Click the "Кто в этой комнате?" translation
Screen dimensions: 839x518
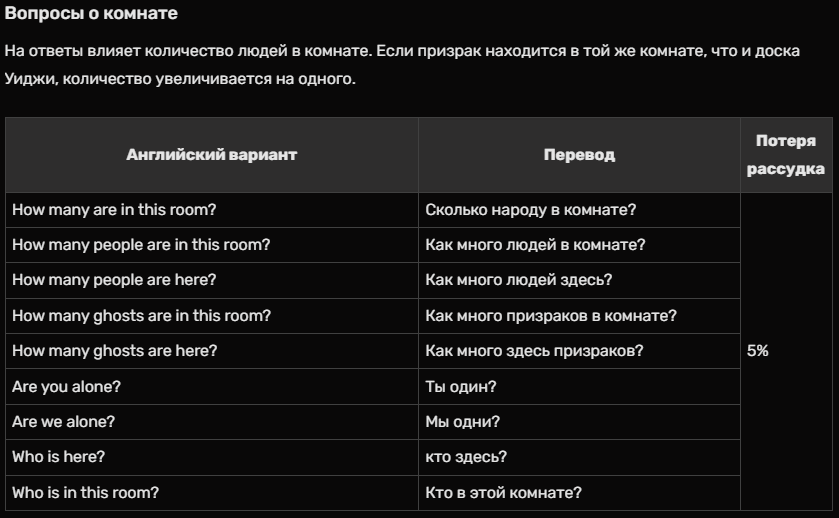tap(503, 492)
